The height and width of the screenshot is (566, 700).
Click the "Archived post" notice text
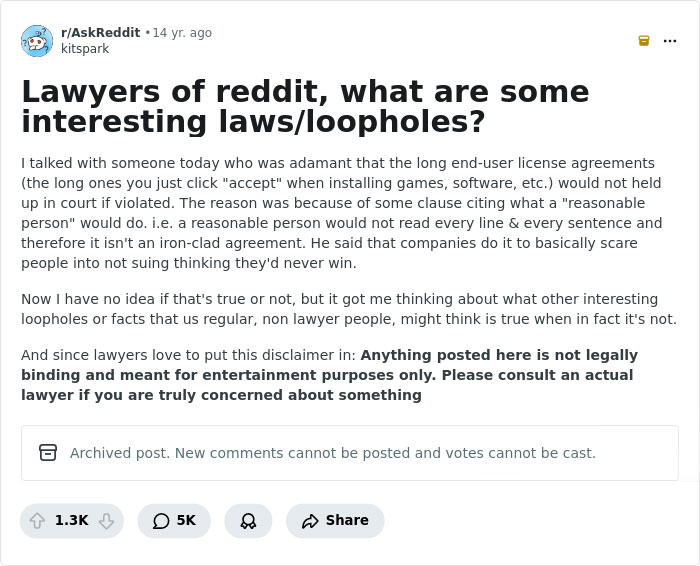332,453
